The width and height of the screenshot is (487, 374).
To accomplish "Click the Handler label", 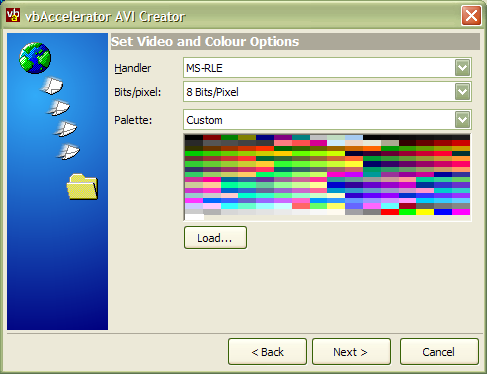I will [x=133, y=68].
